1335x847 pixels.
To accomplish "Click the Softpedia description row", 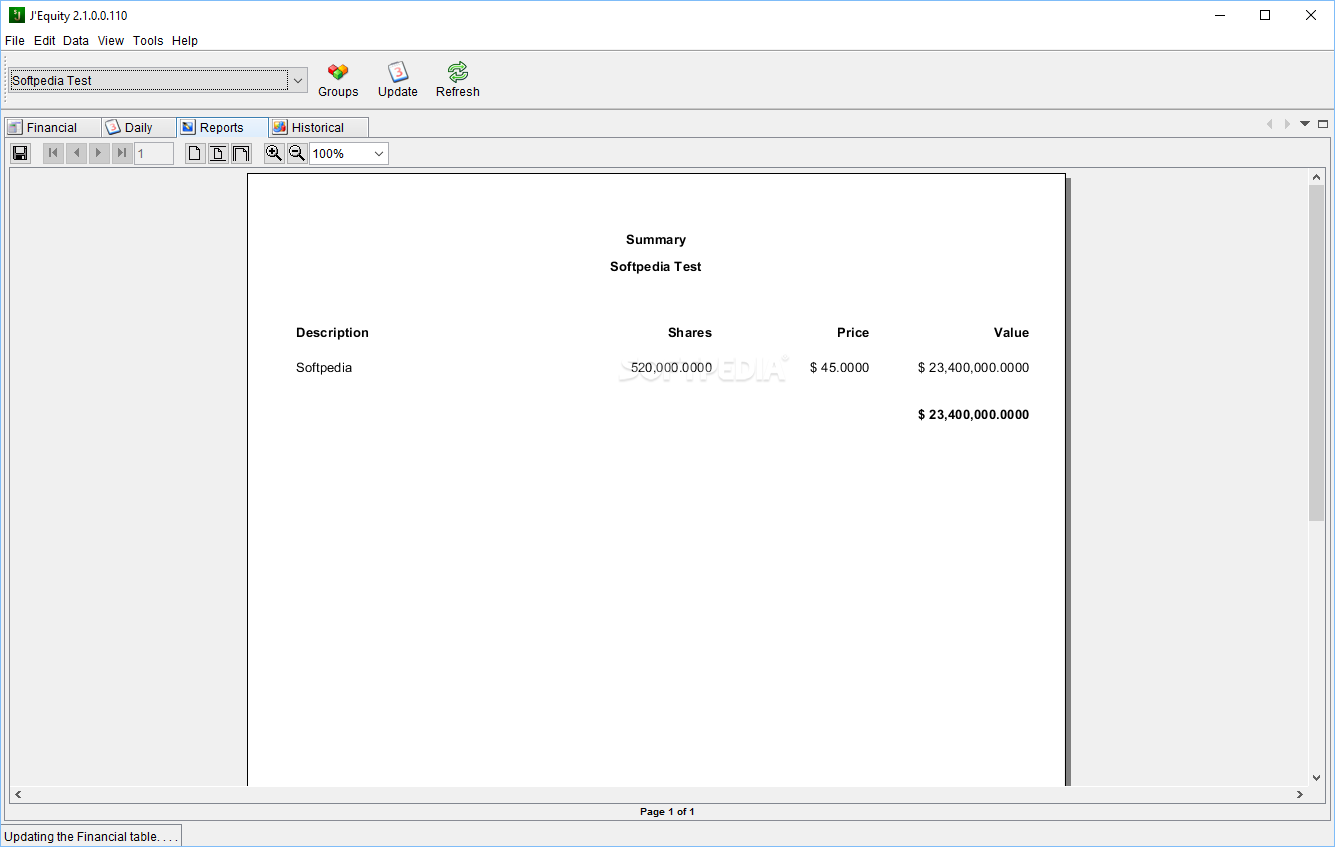I will pyautogui.click(x=324, y=367).
